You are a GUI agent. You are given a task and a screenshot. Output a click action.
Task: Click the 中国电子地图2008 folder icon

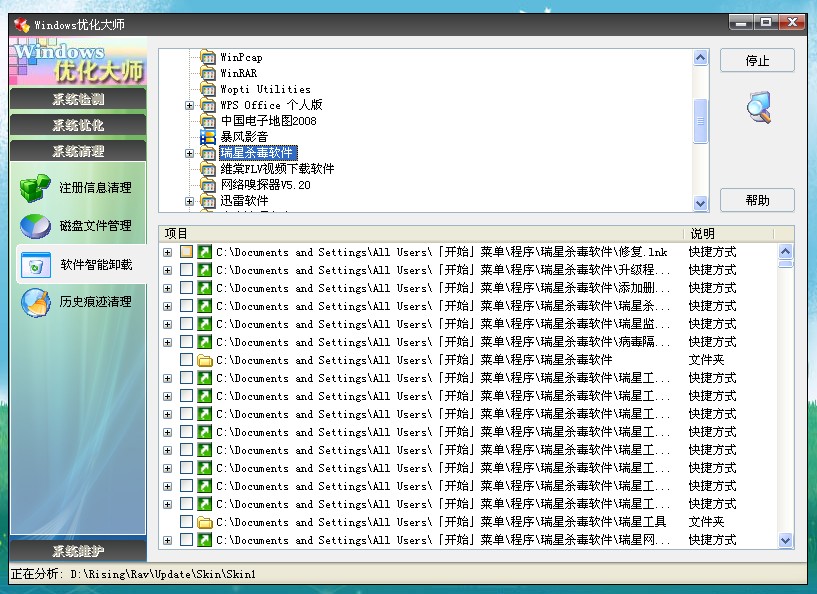[x=208, y=121]
